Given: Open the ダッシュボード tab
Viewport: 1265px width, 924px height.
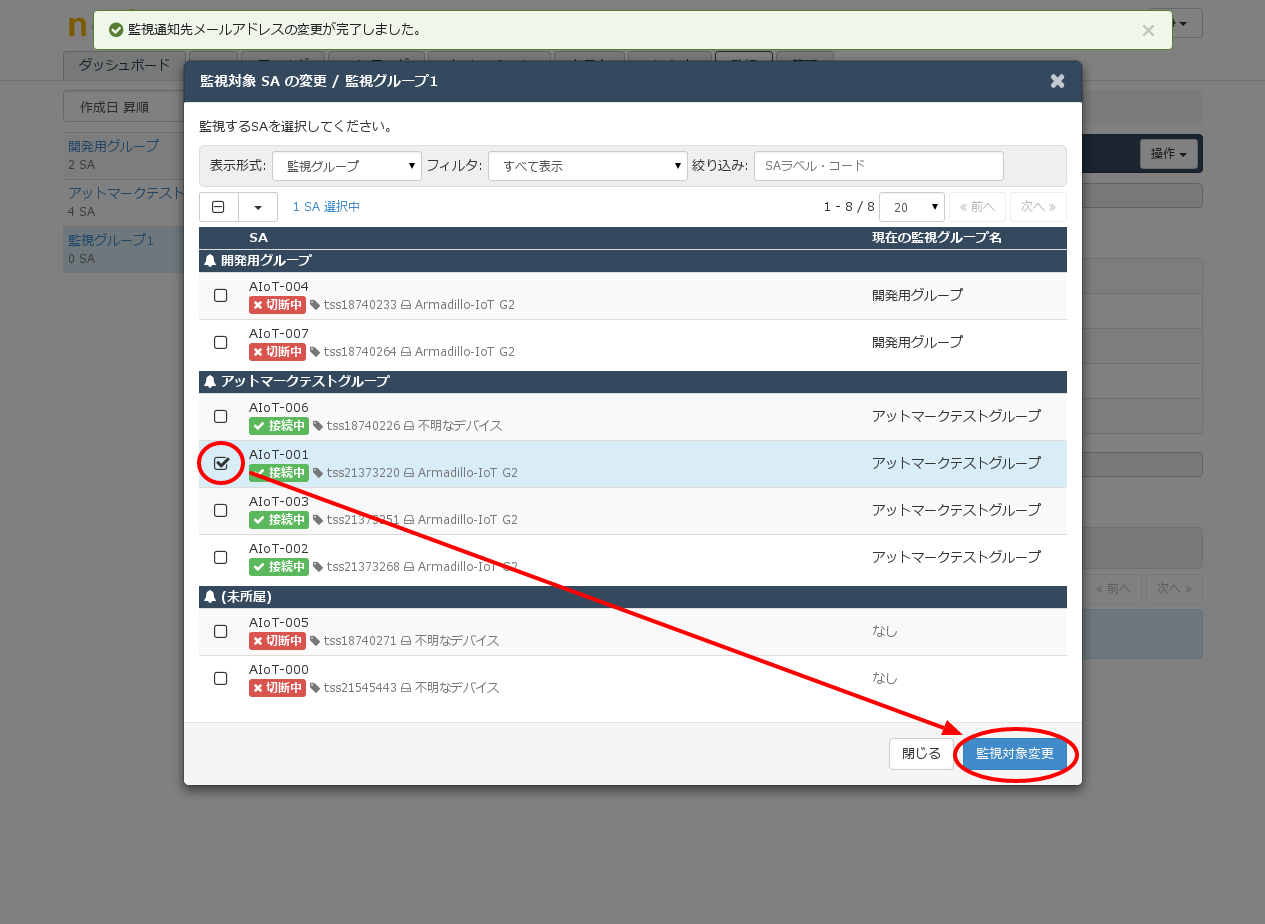Looking at the screenshot, I should (124, 65).
